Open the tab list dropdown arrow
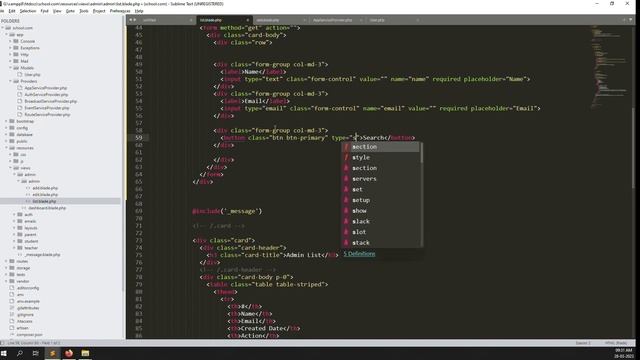The image size is (640, 360). coord(631,20)
